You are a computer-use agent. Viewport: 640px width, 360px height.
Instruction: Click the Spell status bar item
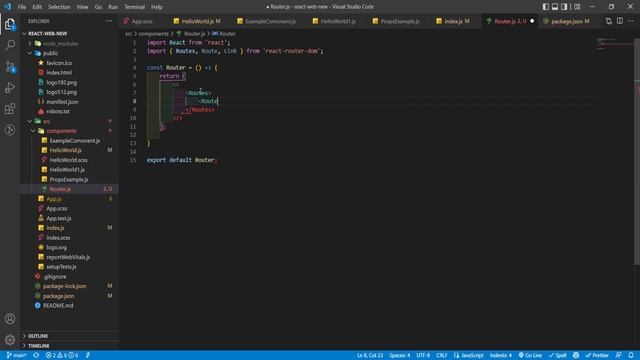click(557, 355)
